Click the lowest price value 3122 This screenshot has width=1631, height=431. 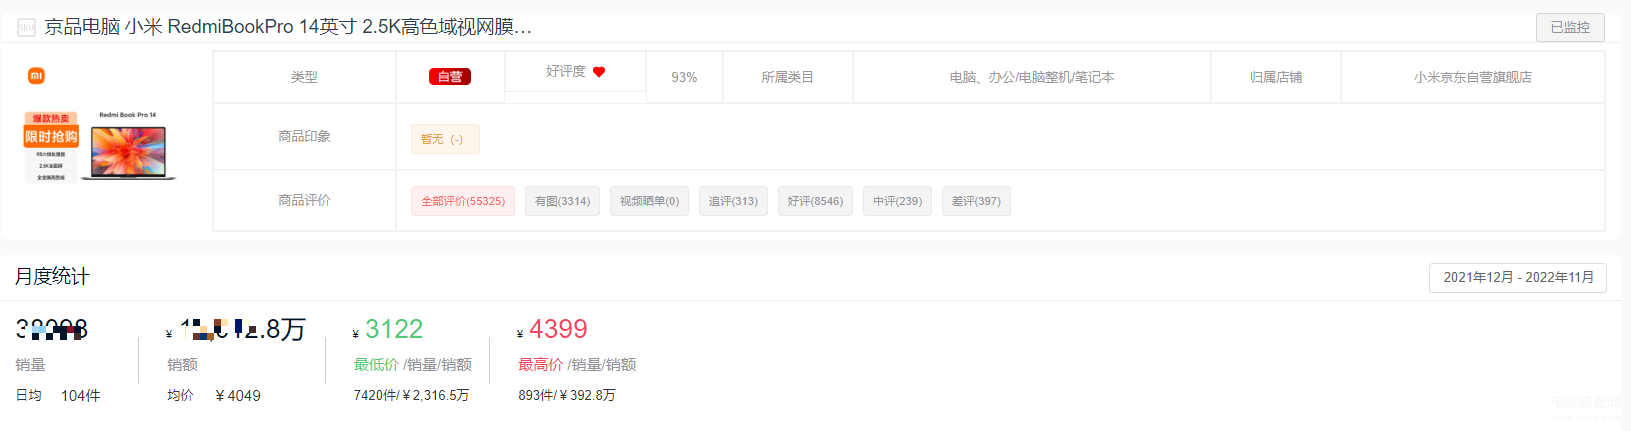394,329
